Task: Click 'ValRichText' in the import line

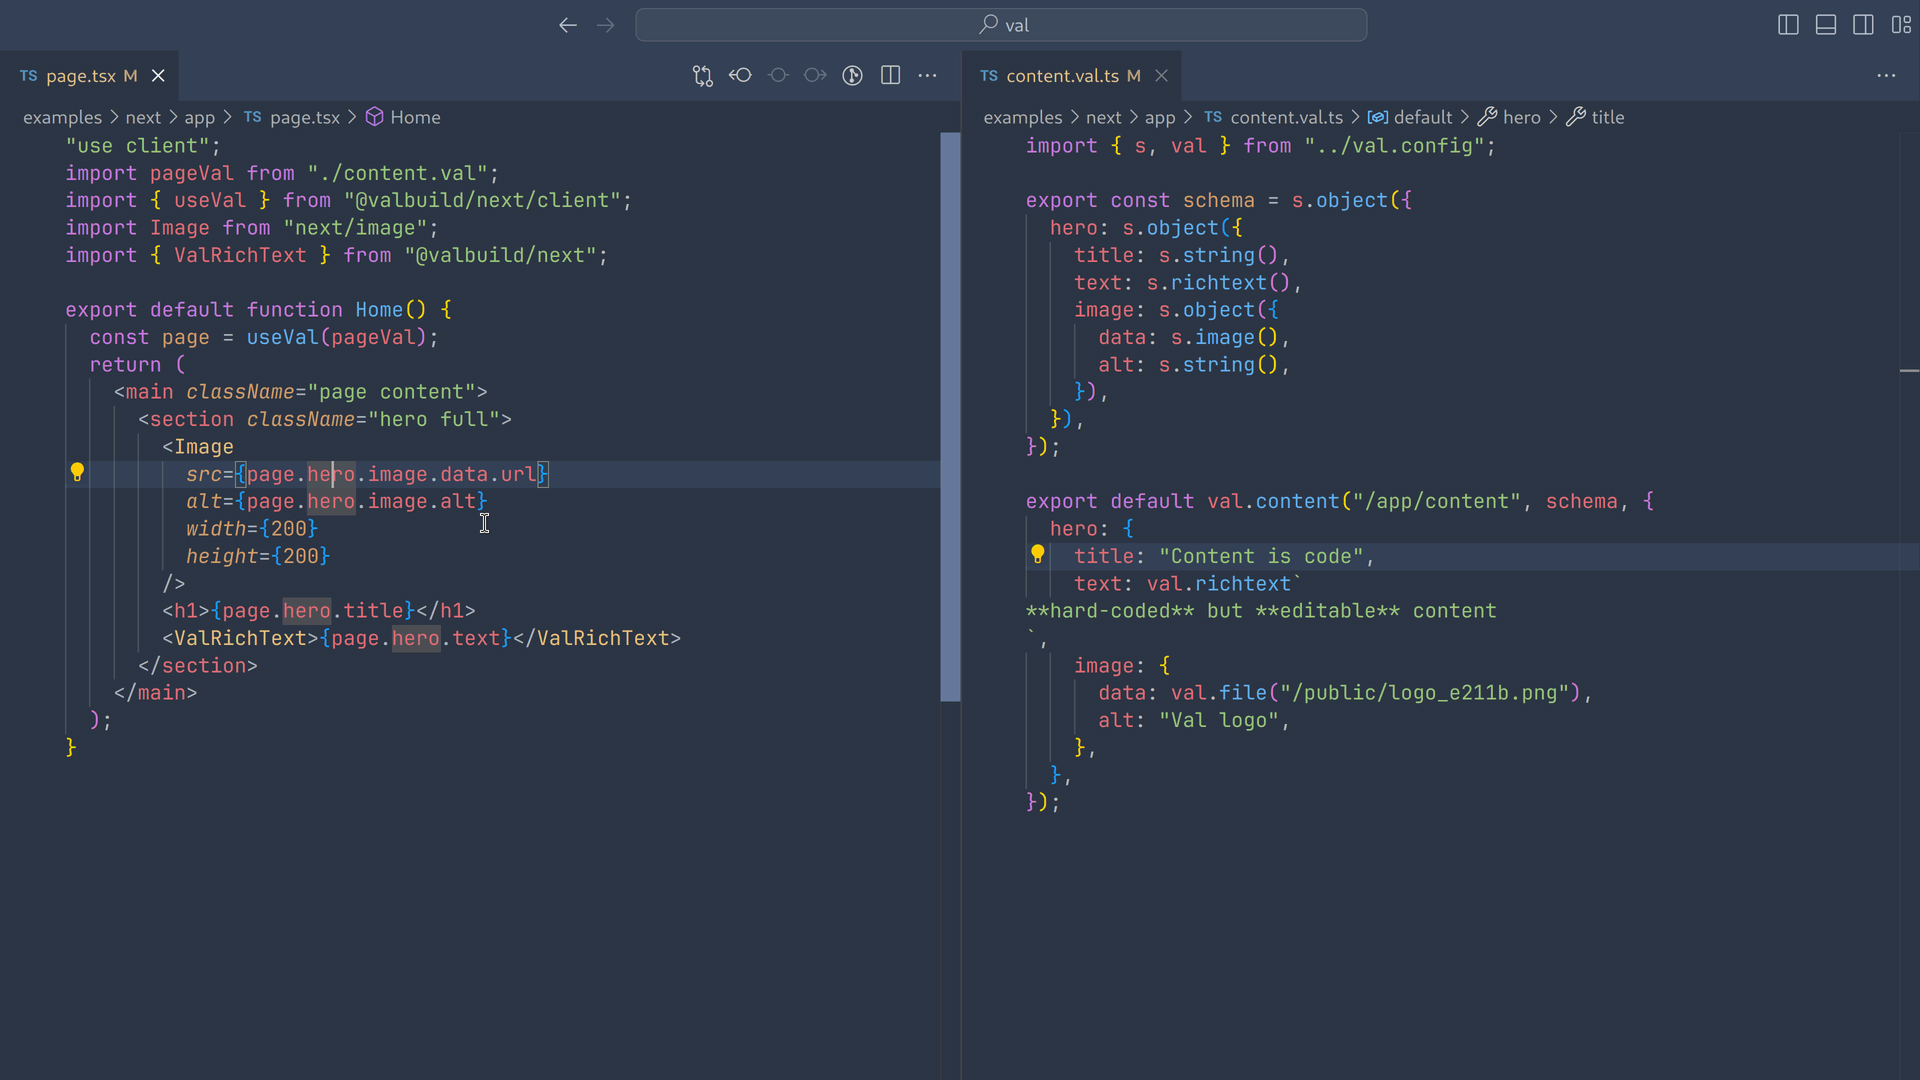Action: [240, 255]
